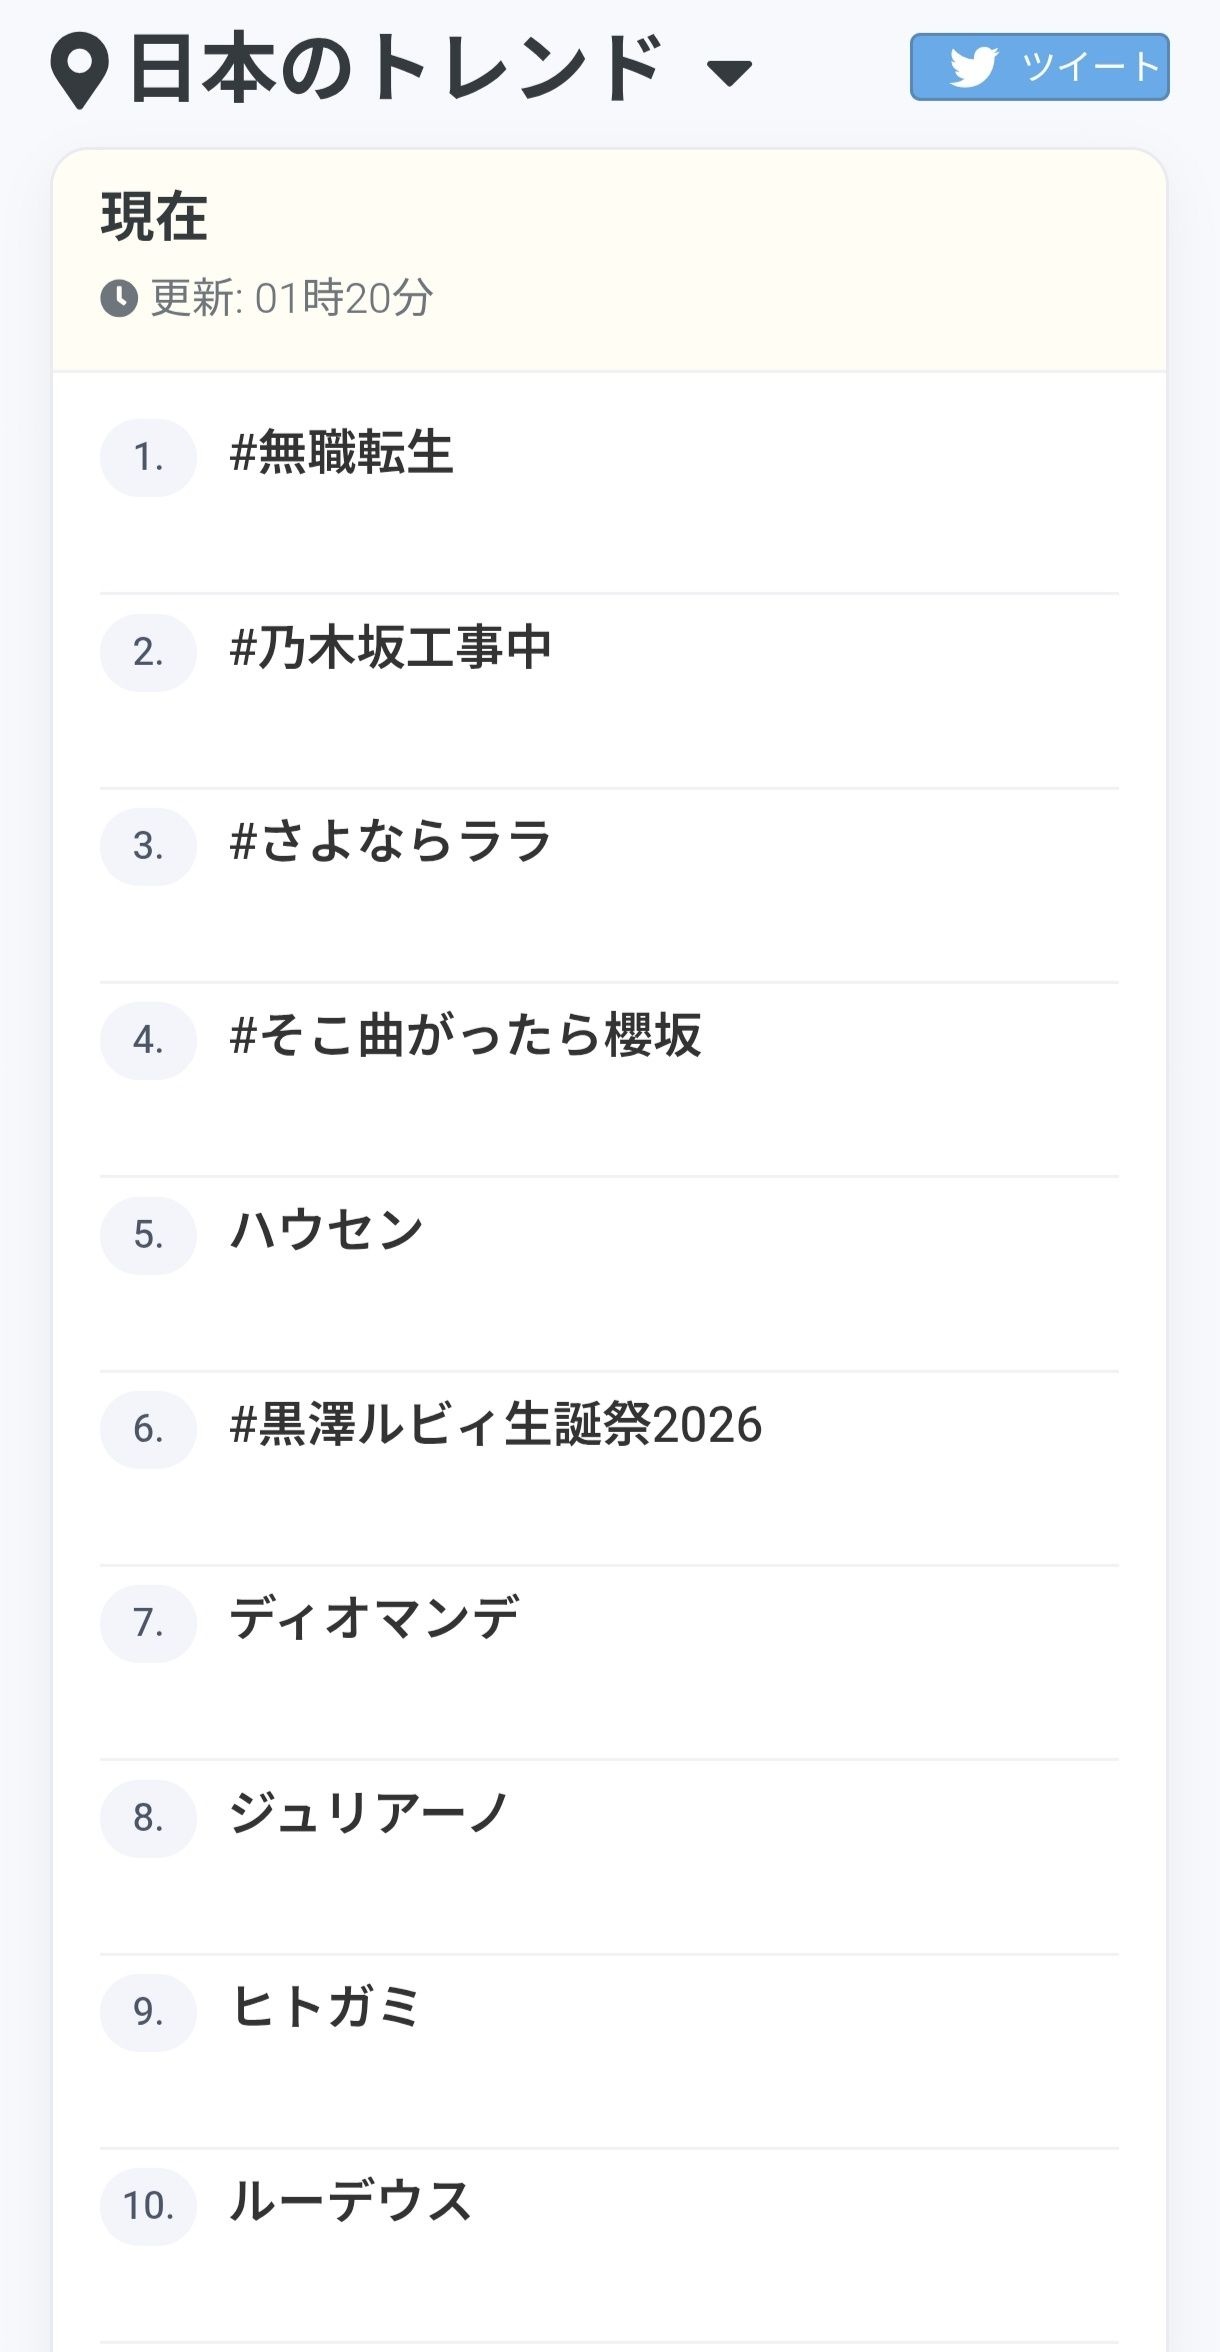The width and height of the screenshot is (1220, 2352).
Task: Click the Twitter bird icon
Action: point(973,67)
